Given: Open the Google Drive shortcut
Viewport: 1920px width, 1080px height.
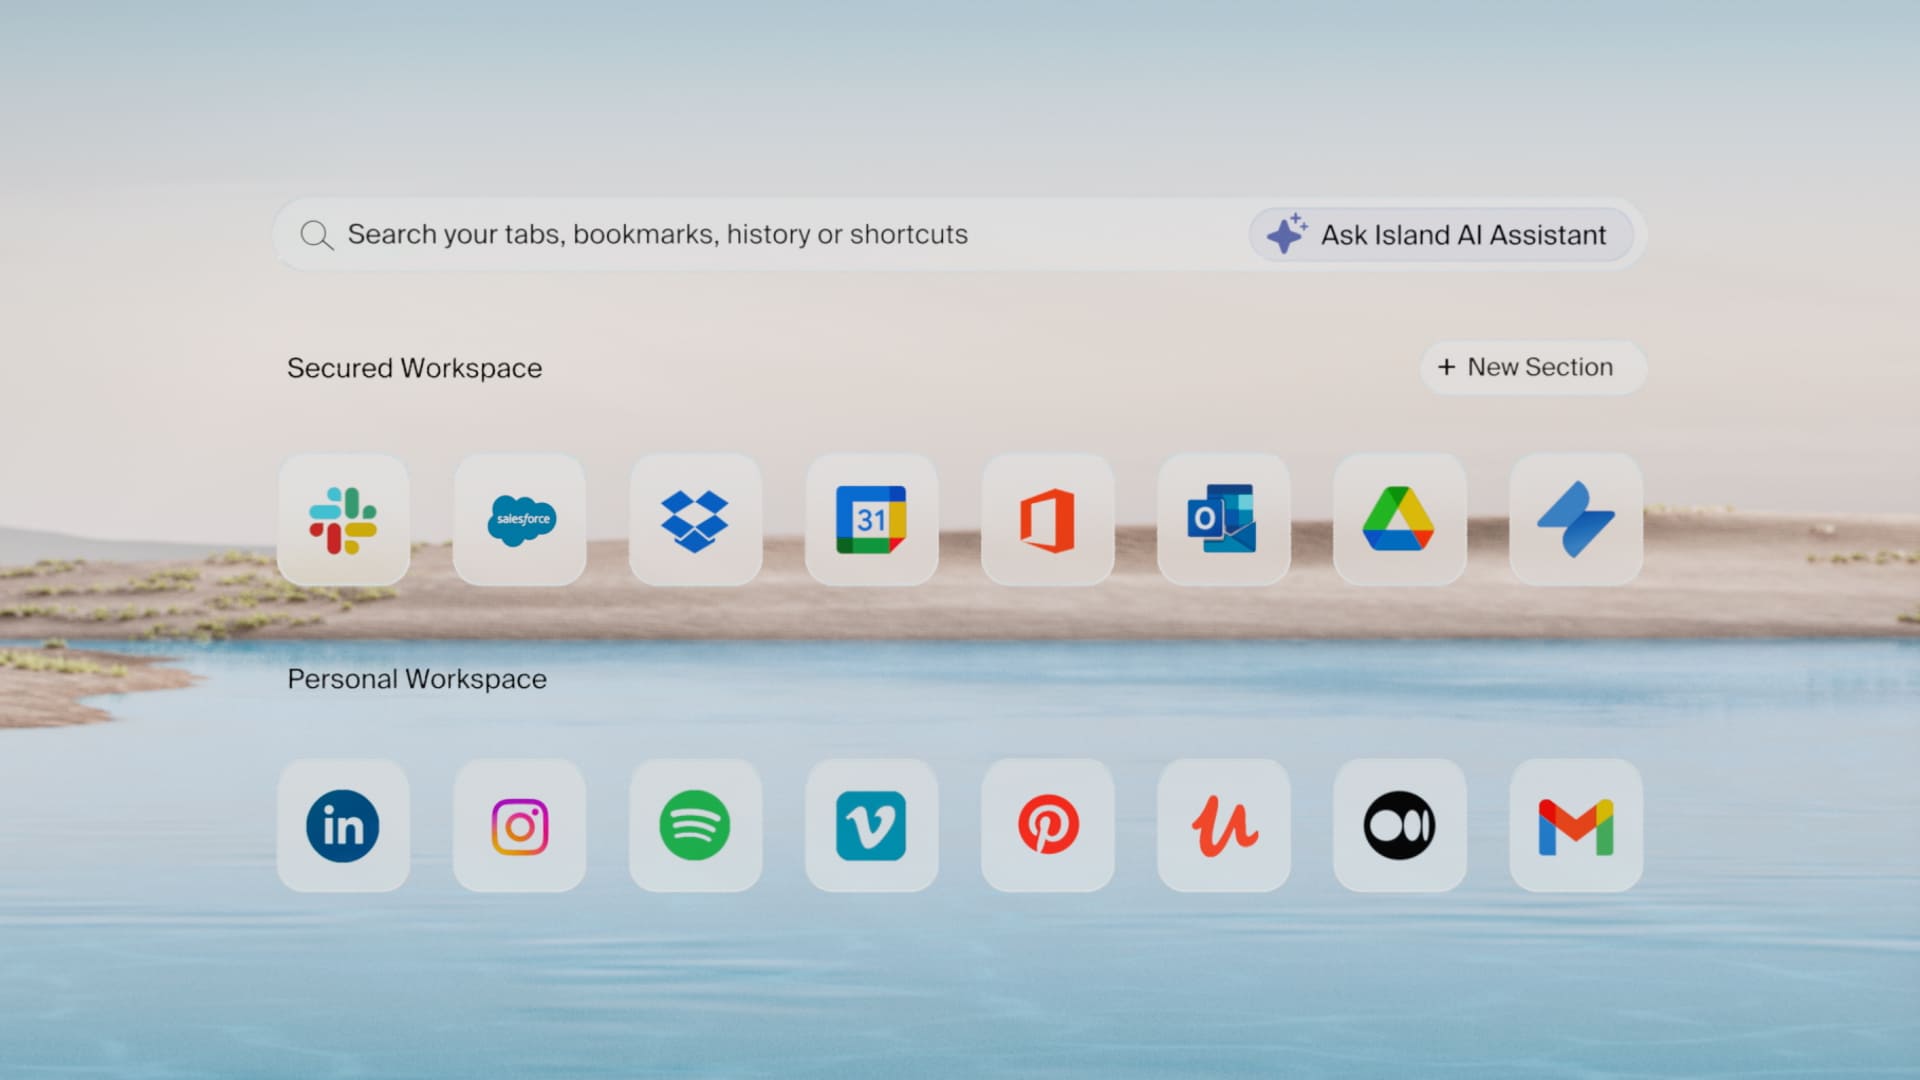Looking at the screenshot, I should pyautogui.click(x=1399, y=520).
